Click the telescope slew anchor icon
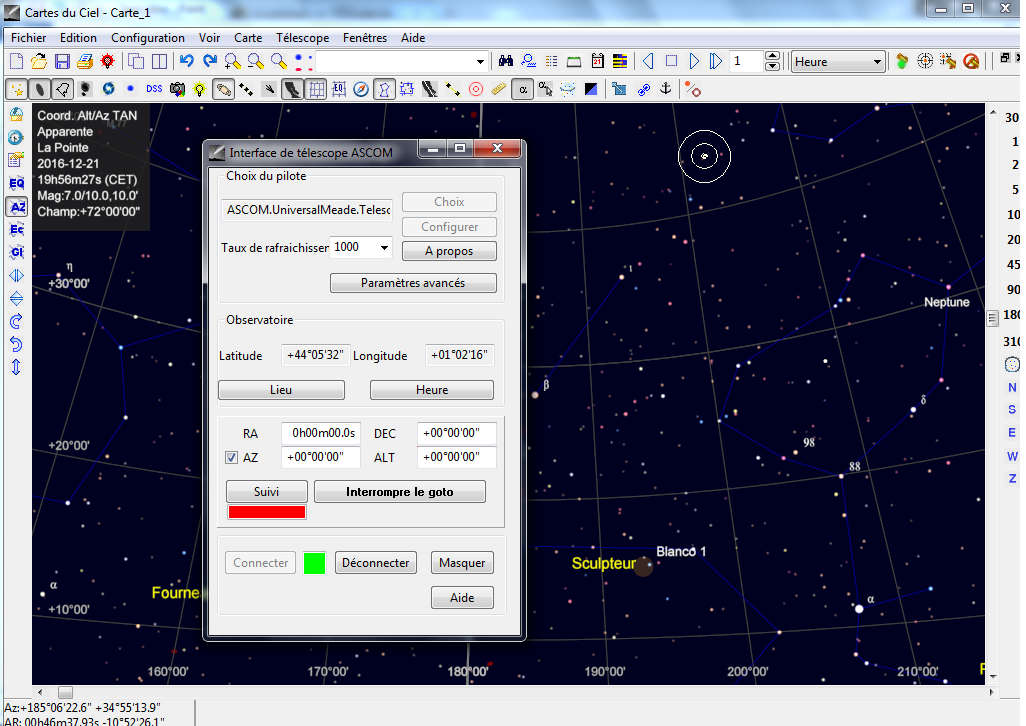Screen dimensions: 1026x726 click(x=665, y=89)
